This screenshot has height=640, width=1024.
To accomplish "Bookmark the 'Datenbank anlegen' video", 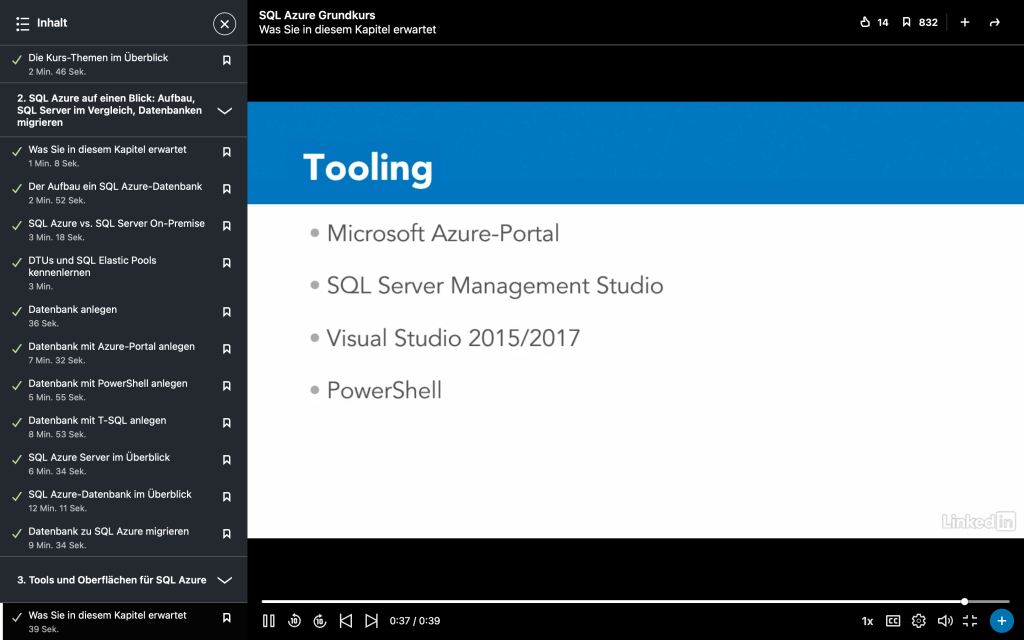I will 227,312.
